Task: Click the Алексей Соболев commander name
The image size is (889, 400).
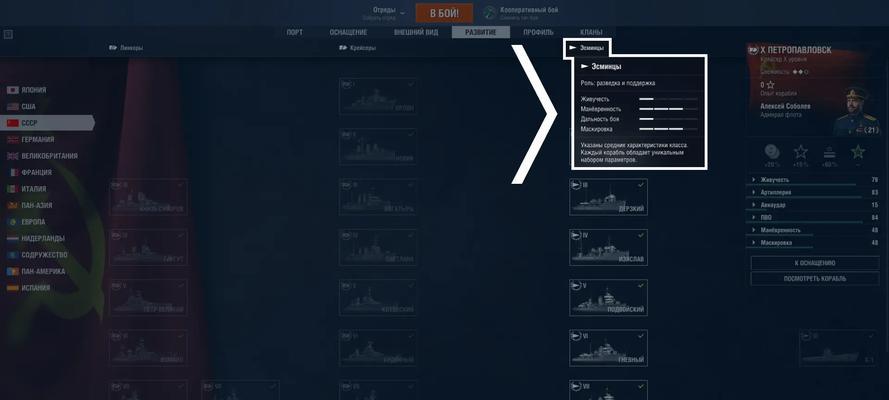Action: (785, 106)
